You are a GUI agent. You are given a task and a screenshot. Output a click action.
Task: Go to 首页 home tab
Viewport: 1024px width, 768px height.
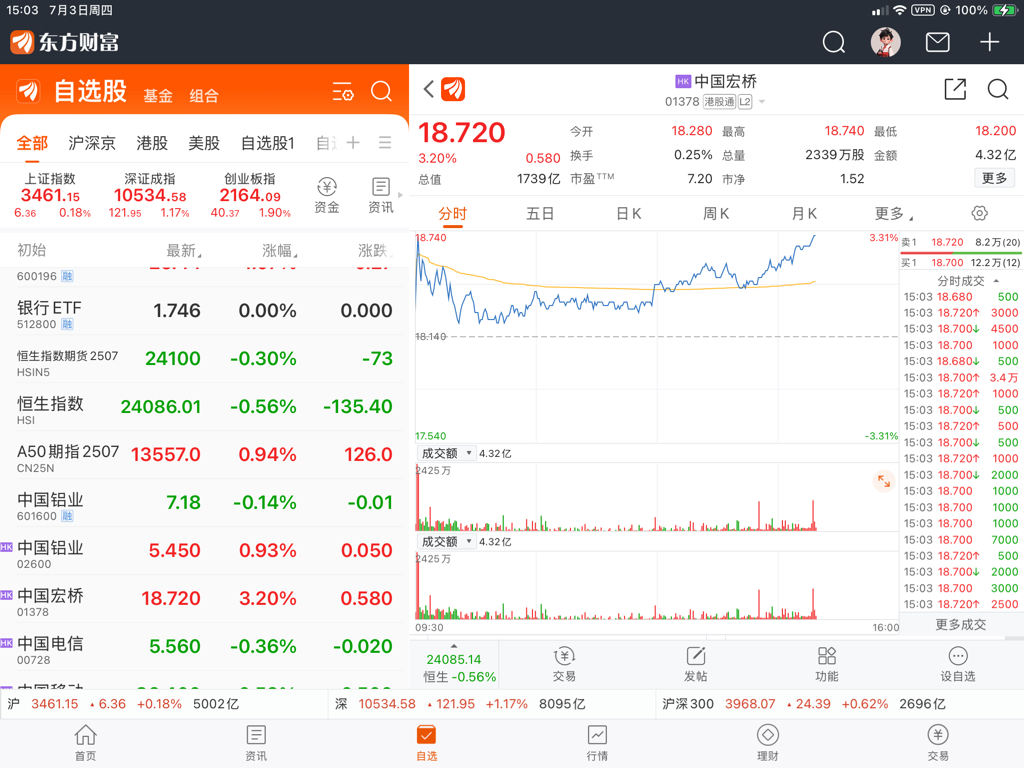coord(86,743)
